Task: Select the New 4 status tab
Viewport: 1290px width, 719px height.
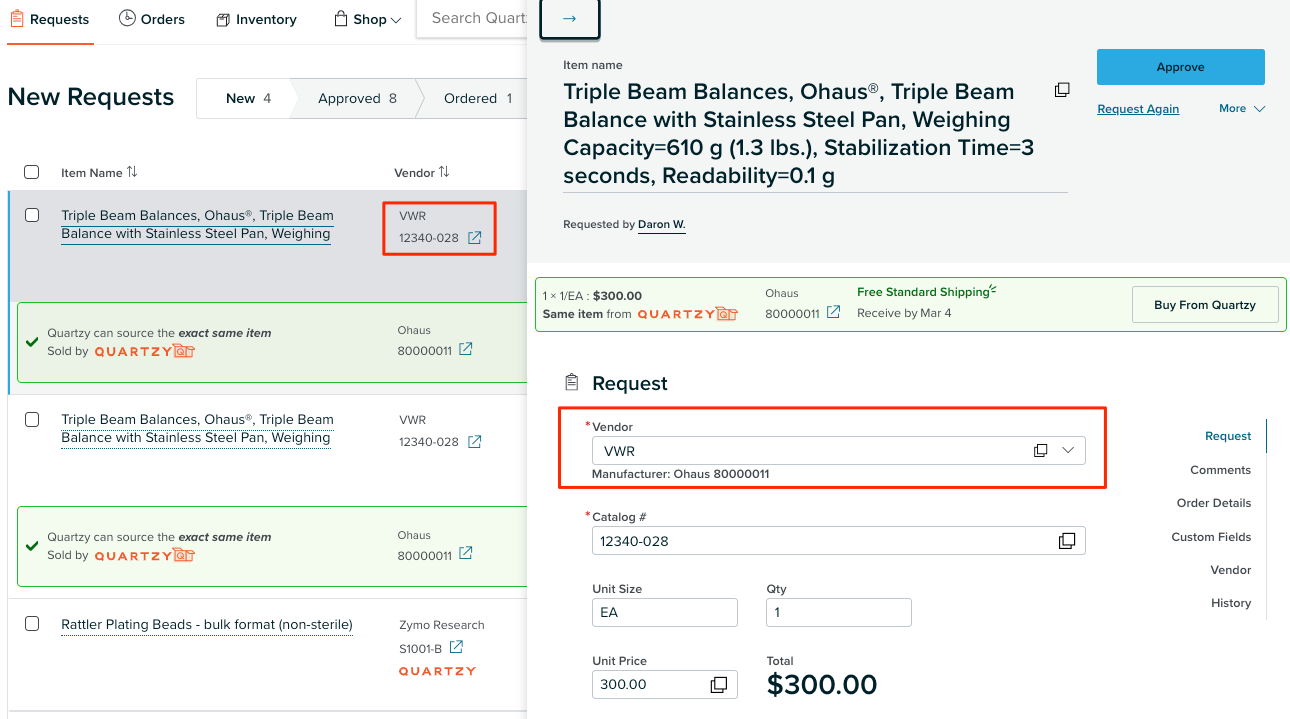Action: pos(248,98)
